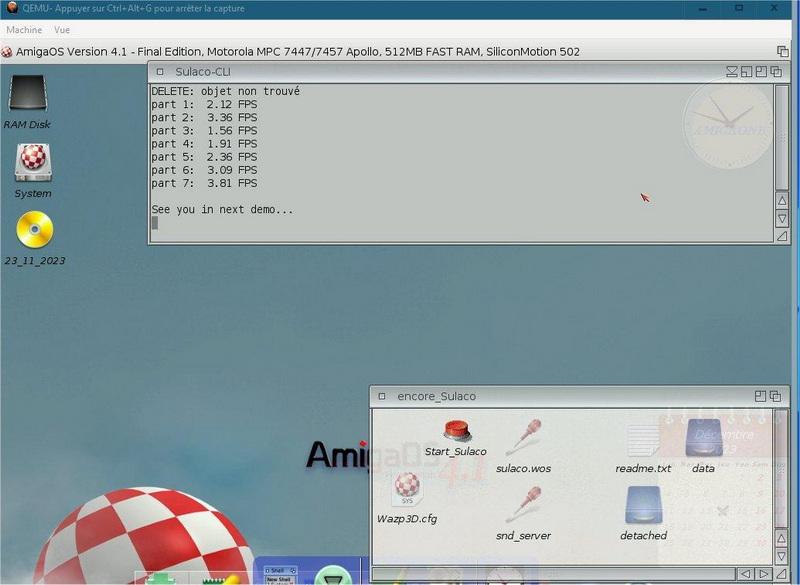Click the 'See you in next demo...' line
The image size is (800, 585).
click(x=222, y=210)
